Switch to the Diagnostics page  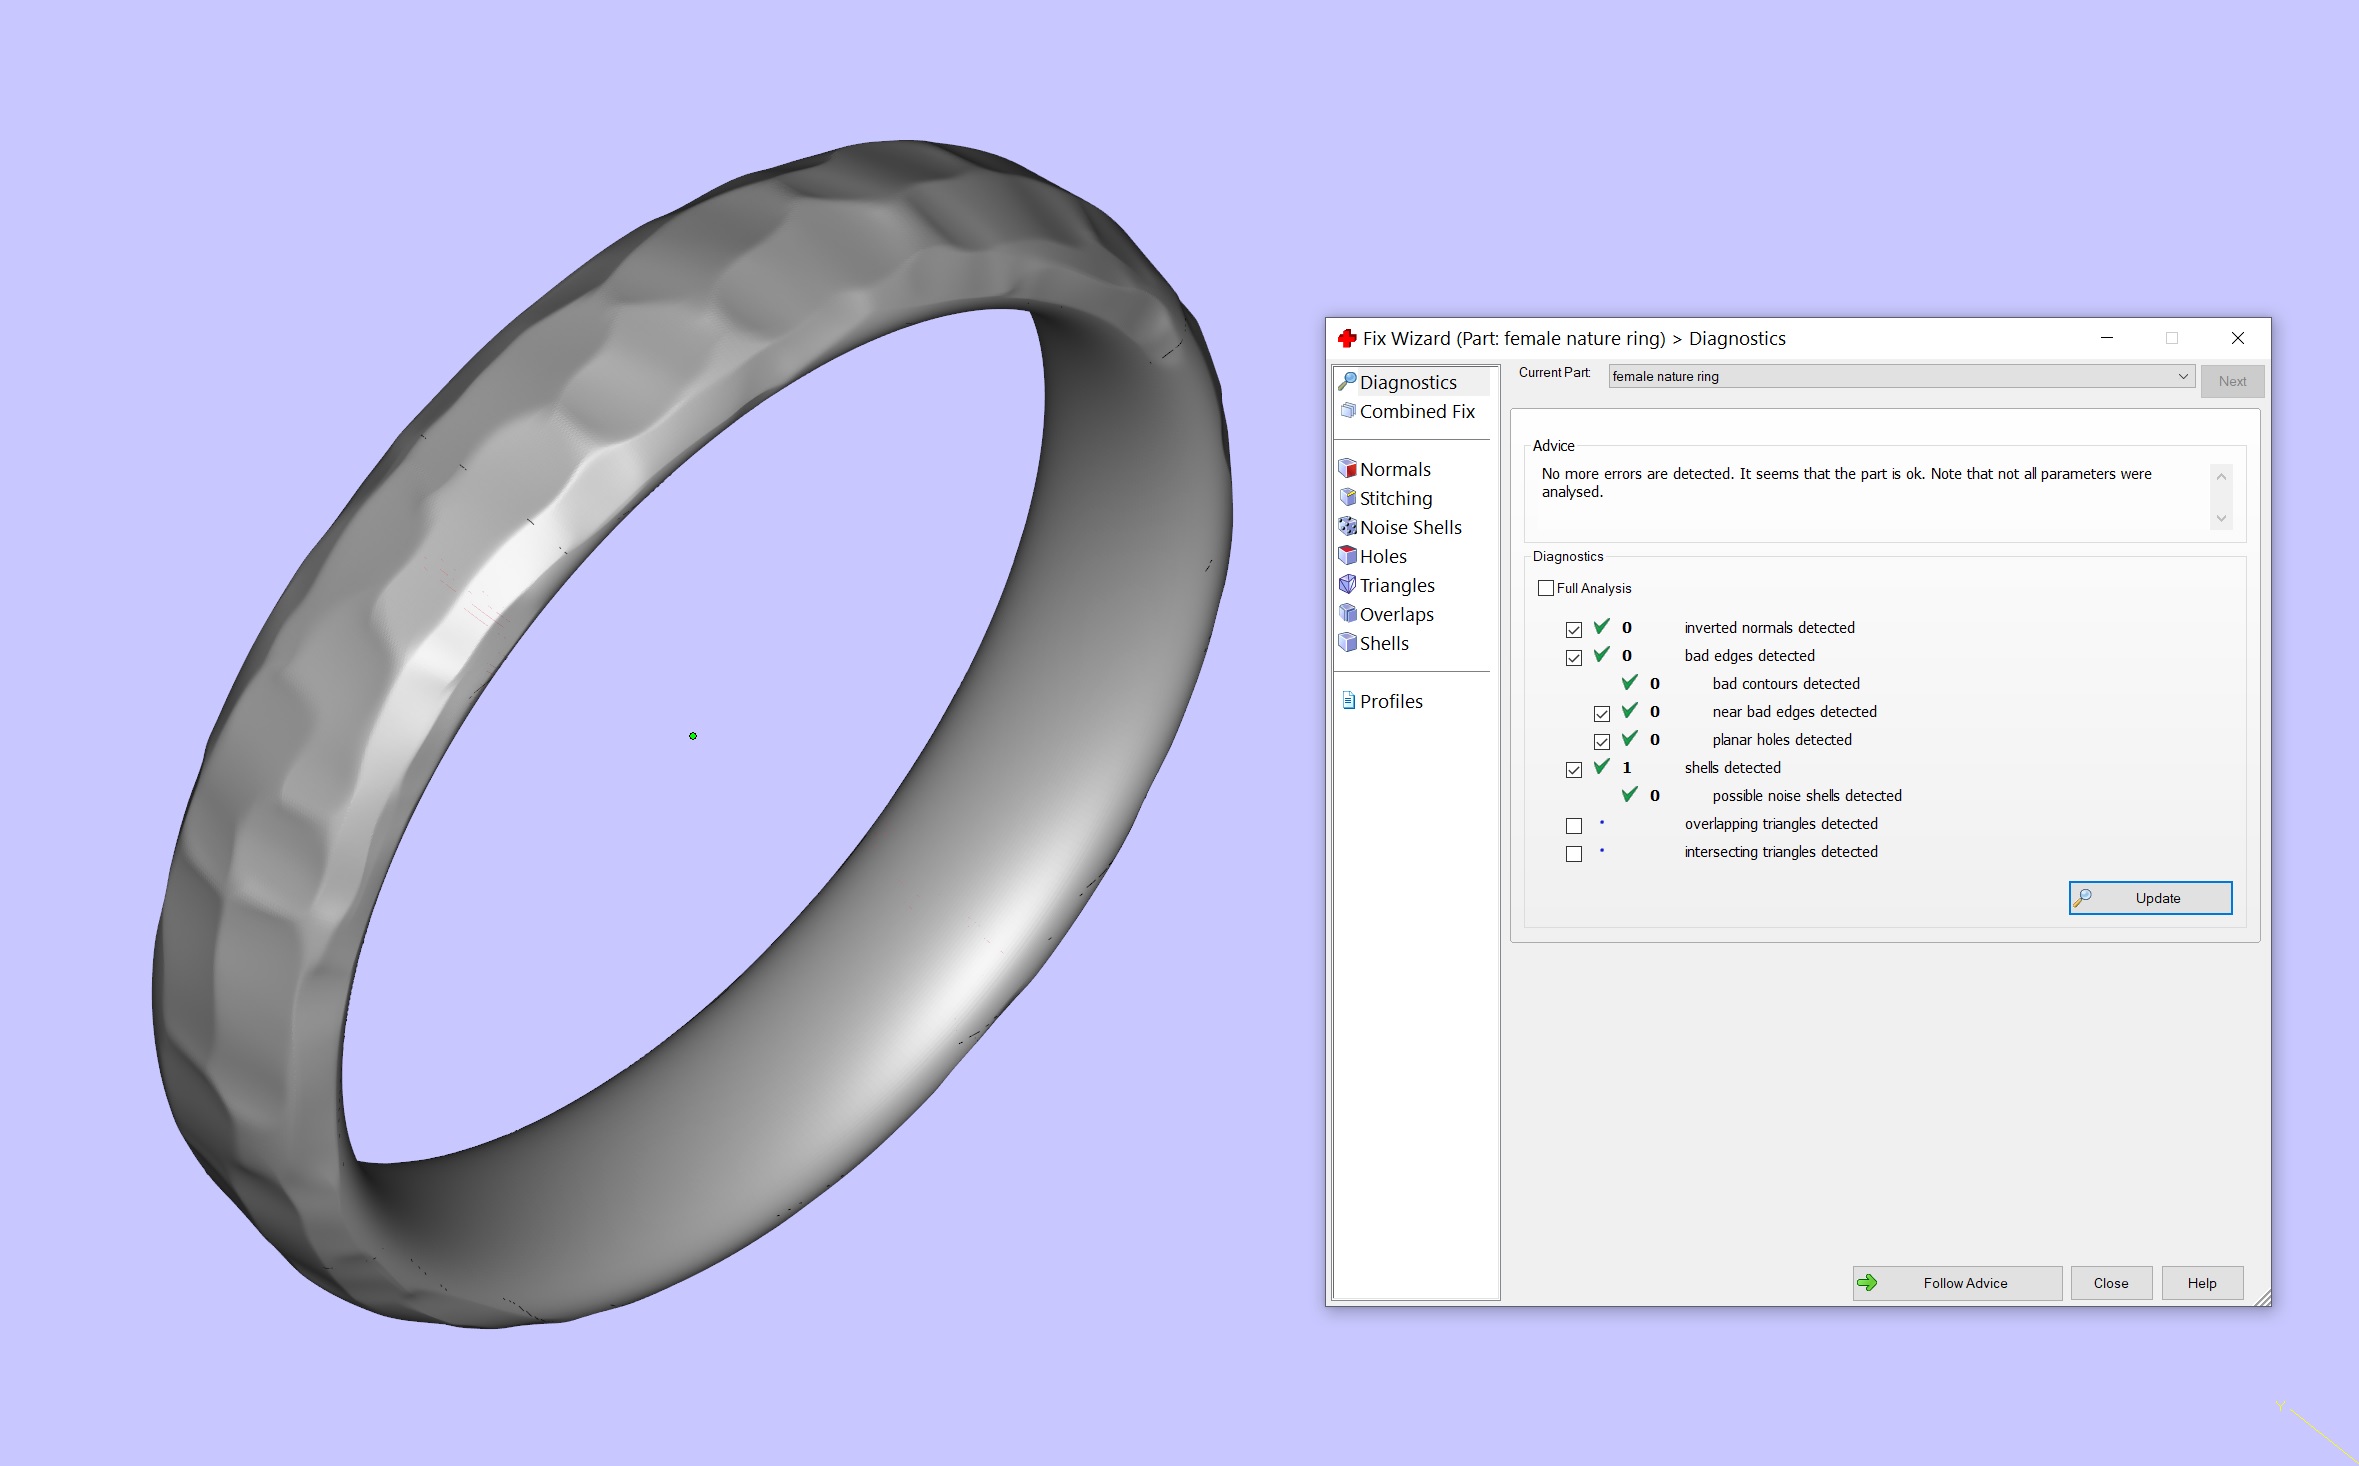(x=1408, y=382)
